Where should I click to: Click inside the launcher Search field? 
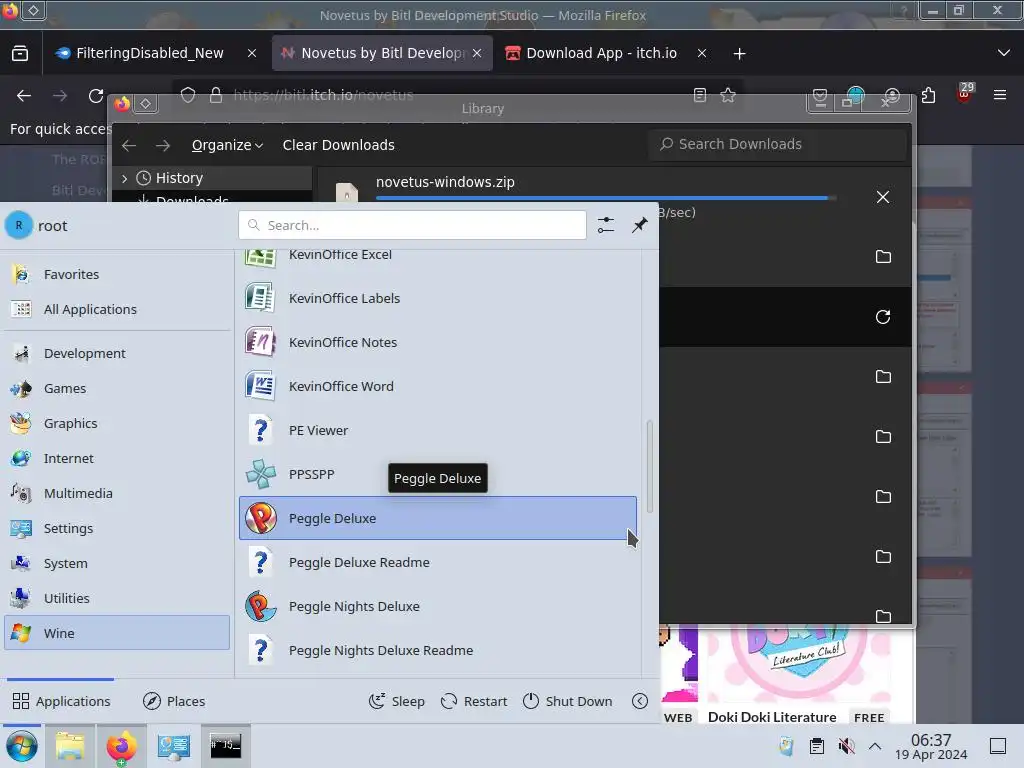(412, 225)
